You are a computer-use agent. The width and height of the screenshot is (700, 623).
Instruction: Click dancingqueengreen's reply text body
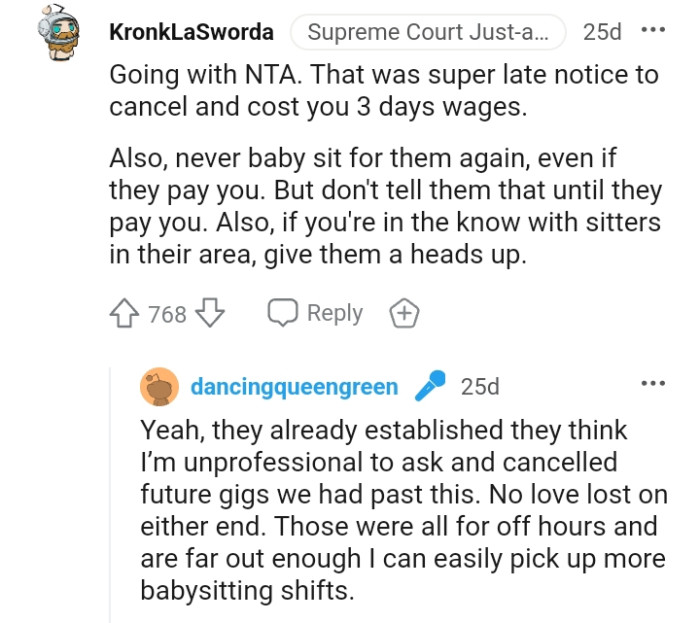(398, 510)
